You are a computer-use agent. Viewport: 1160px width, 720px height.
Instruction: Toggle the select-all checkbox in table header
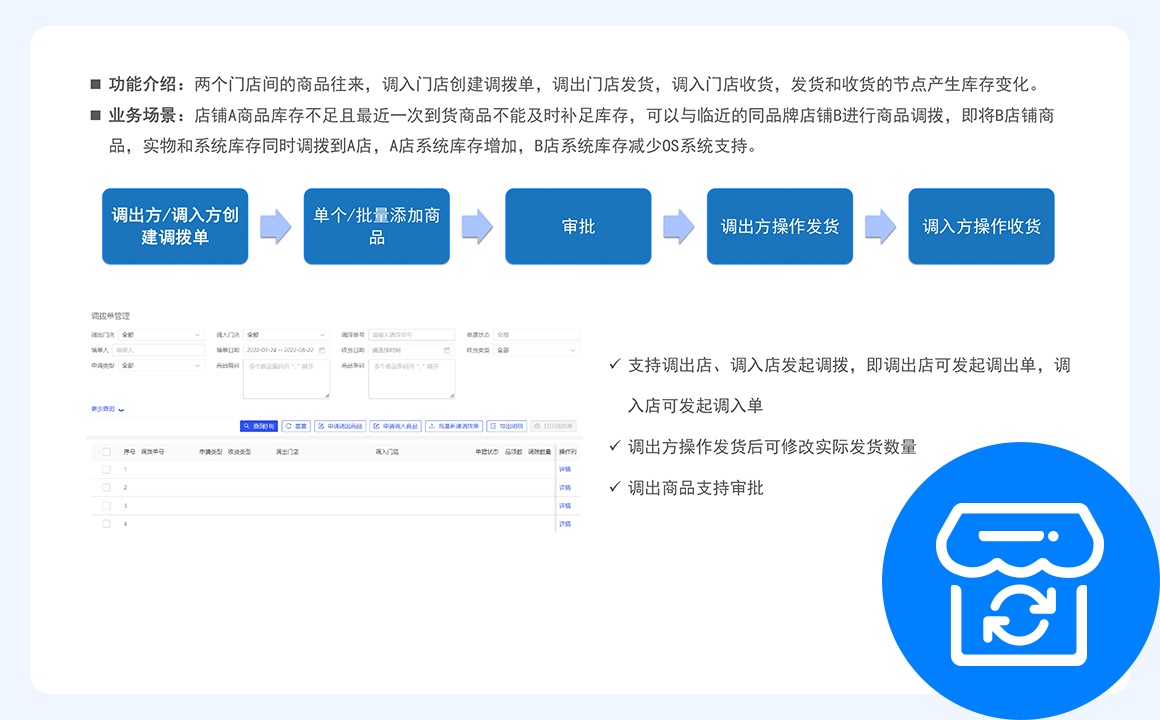tap(106, 452)
